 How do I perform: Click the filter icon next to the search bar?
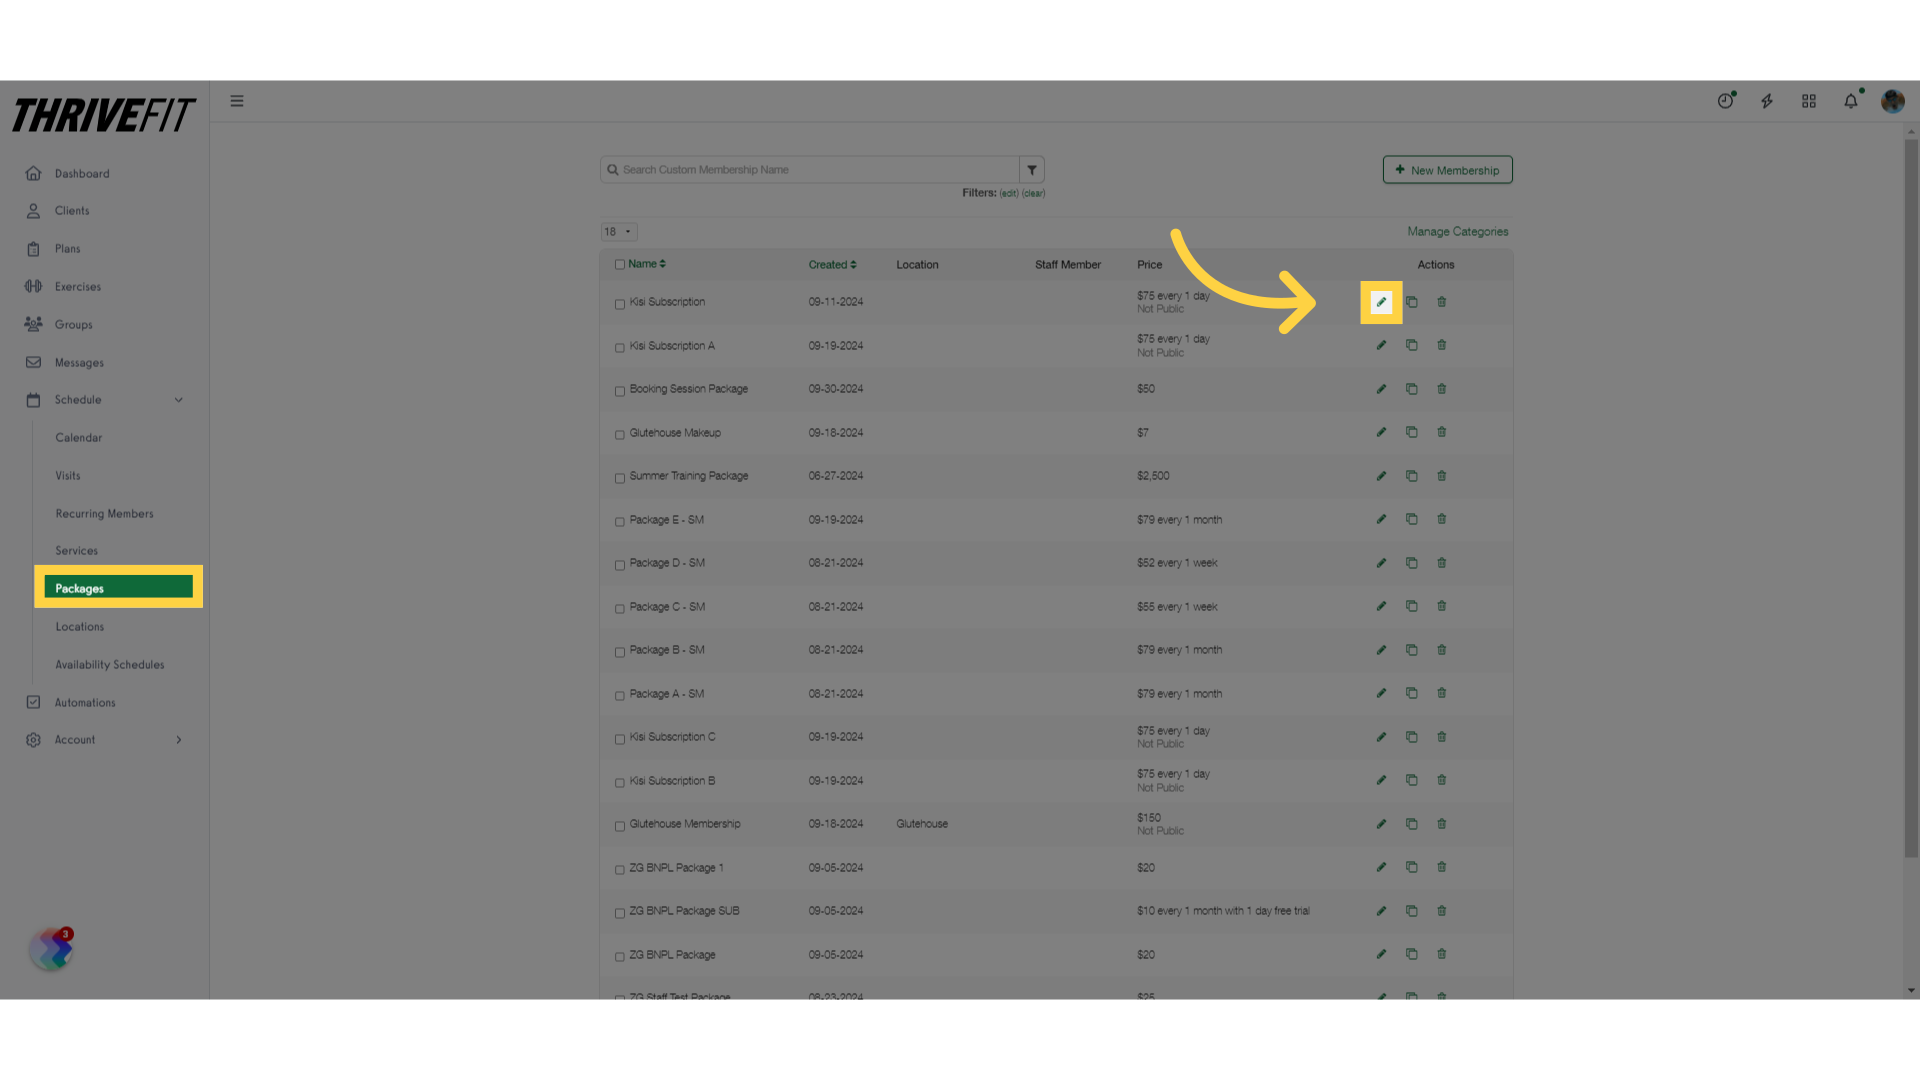(1031, 169)
